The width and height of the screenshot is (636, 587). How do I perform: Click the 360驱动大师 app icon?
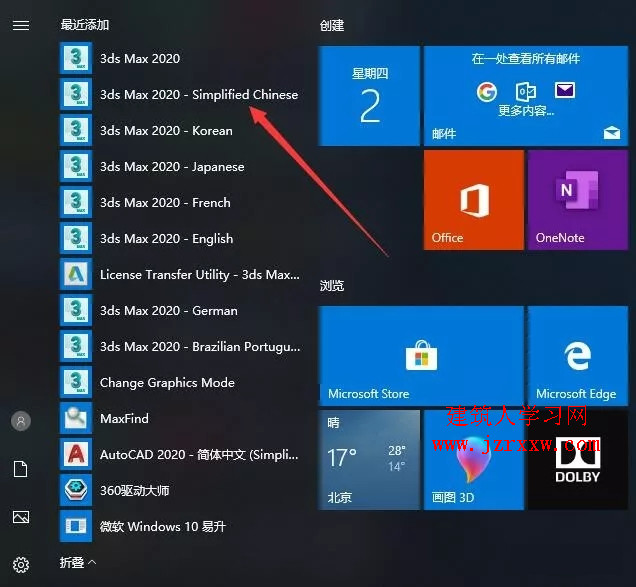point(76,490)
